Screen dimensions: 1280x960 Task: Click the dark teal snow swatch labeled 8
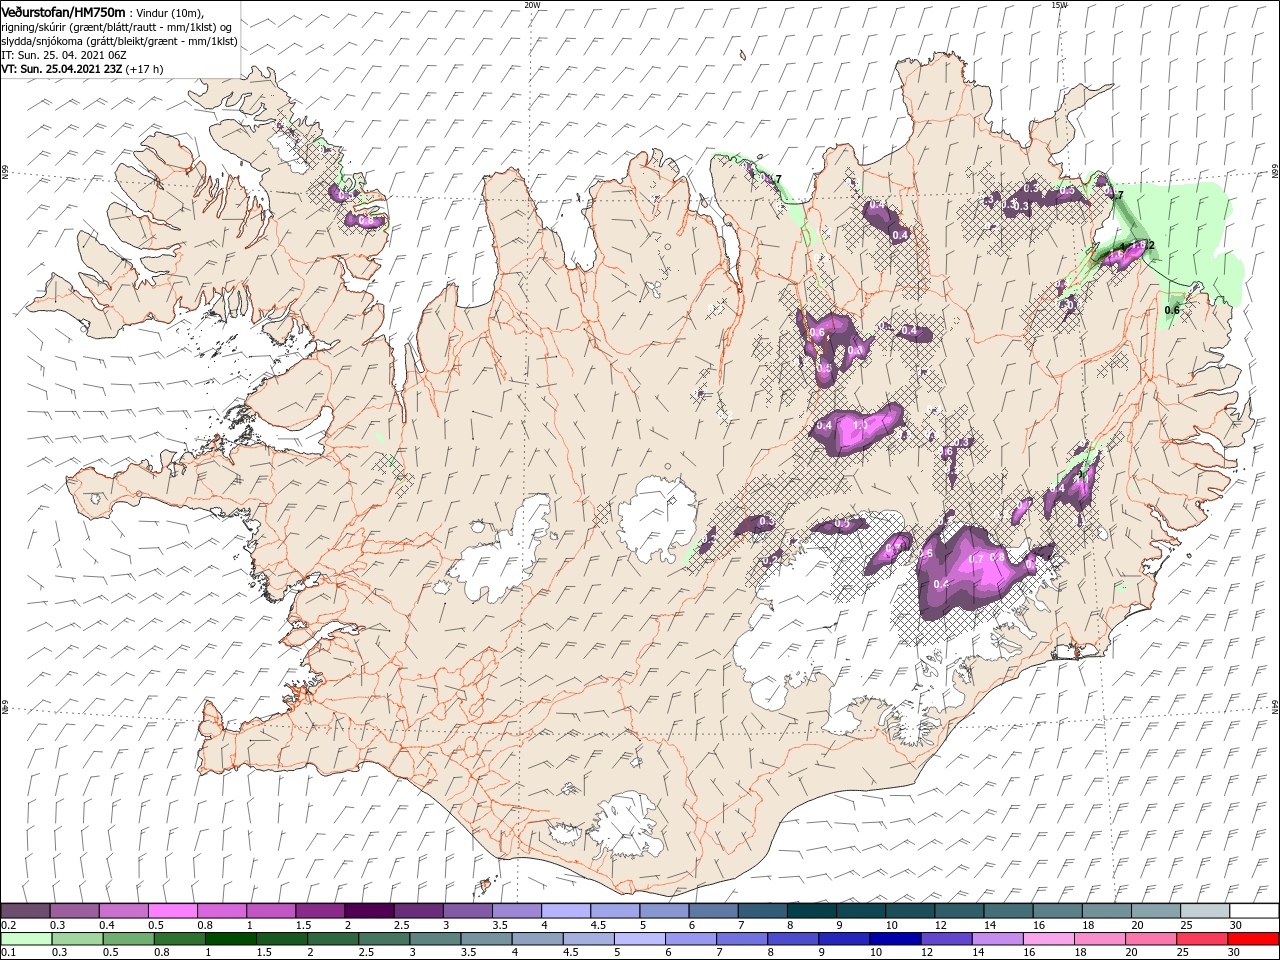click(x=811, y=910)
